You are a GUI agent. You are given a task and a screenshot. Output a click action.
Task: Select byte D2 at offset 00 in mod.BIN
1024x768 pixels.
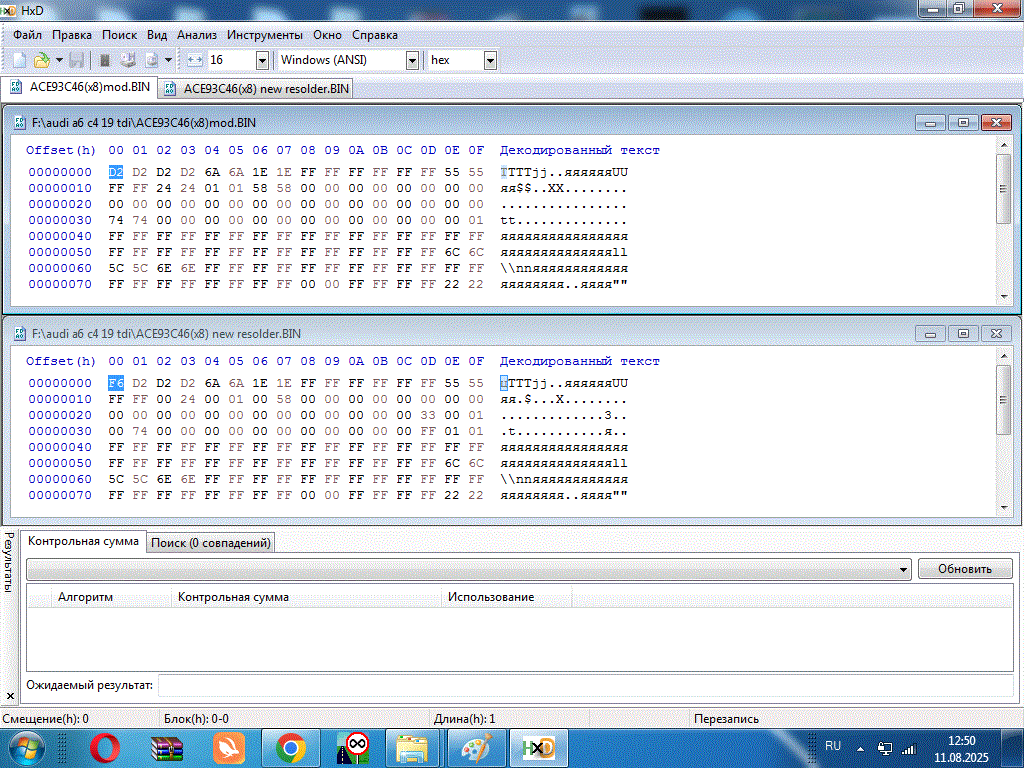pos(116,172)
